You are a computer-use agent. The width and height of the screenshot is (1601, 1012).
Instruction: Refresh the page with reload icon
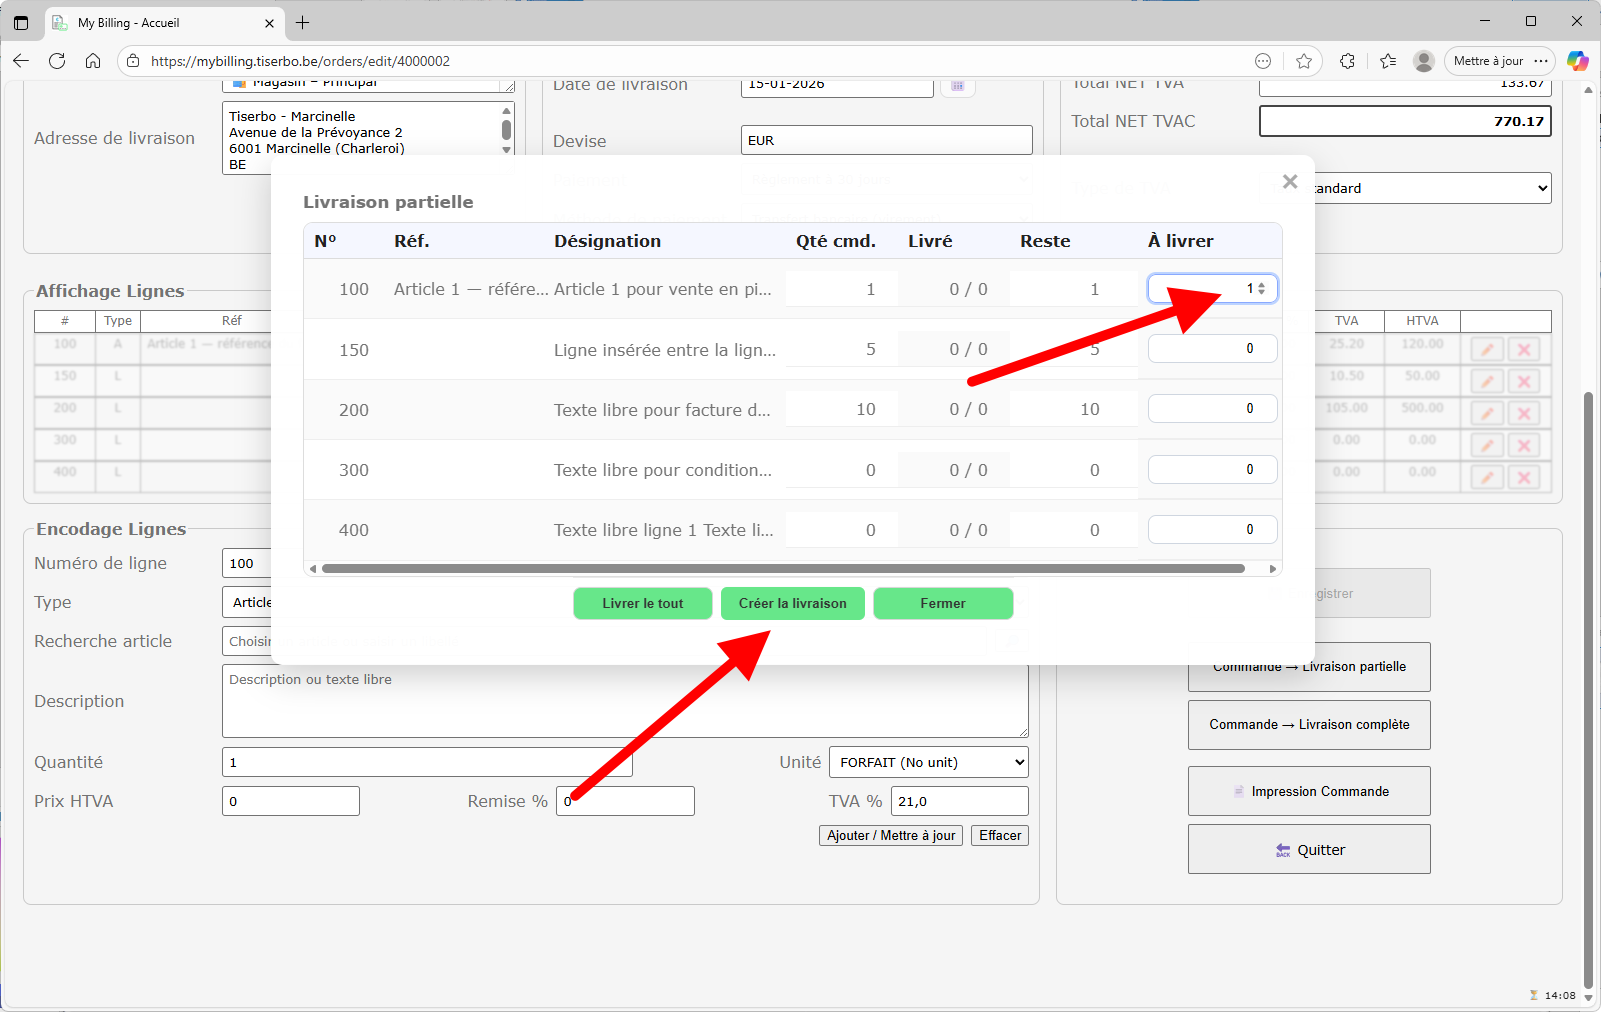point(57,61)
